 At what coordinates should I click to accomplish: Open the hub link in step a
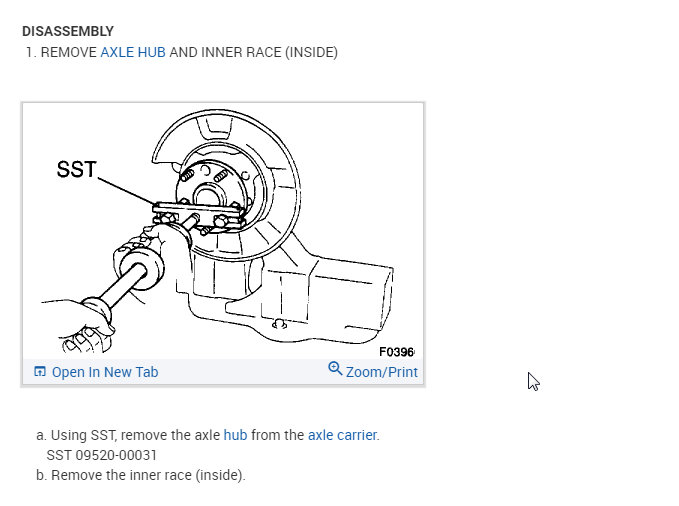pyautogui.click(x=235, y=435)
